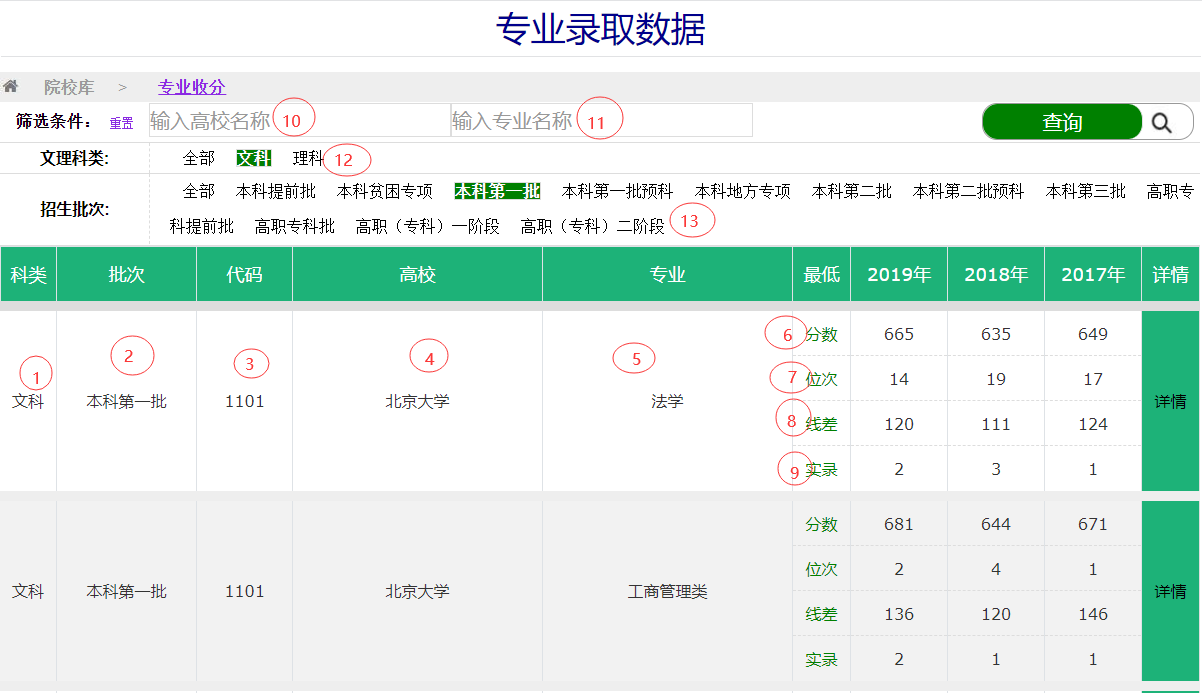Click the magnifying glass search icon
Viewport: 1202px width, 693px height.
[1161, 122]
